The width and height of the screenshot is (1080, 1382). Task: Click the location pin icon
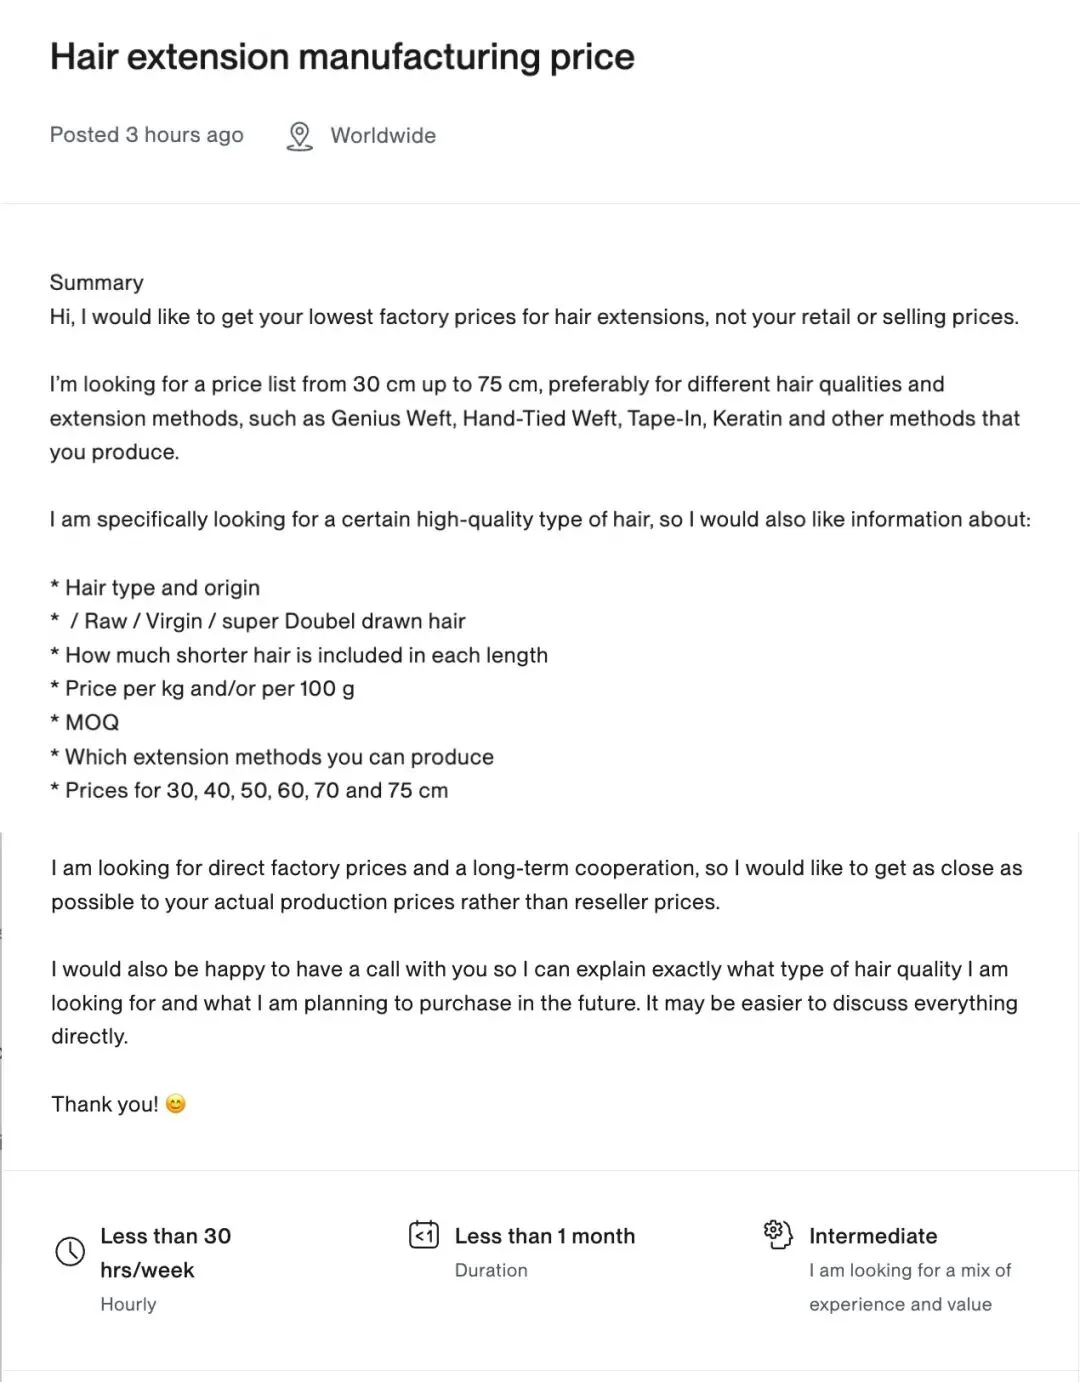pos(299,136)
